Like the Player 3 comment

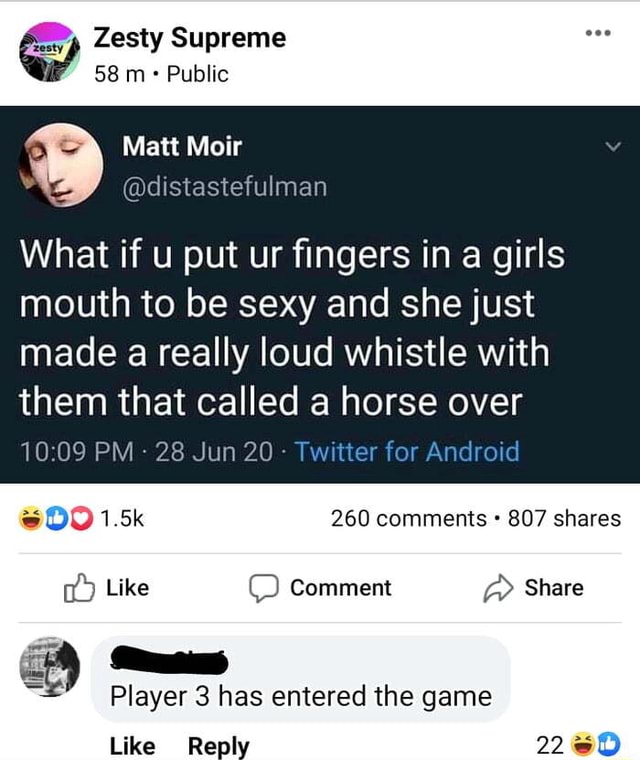coord(131,746)
